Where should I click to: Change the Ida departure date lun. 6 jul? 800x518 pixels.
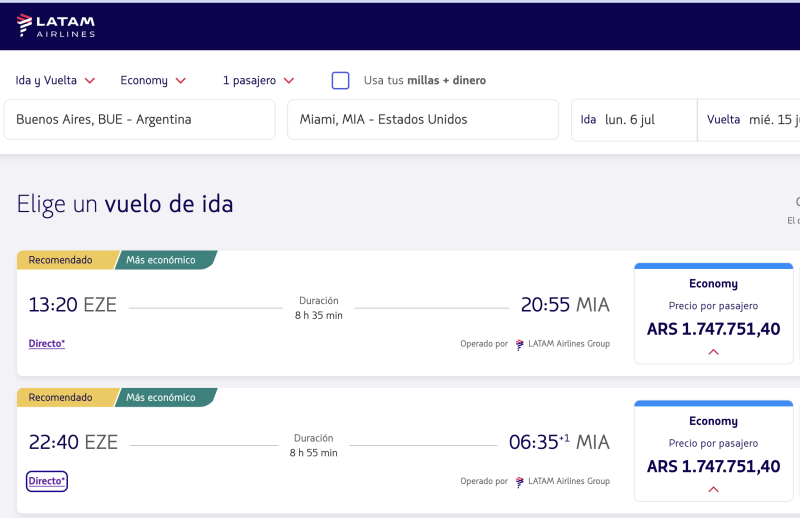[x=633, y=119]
